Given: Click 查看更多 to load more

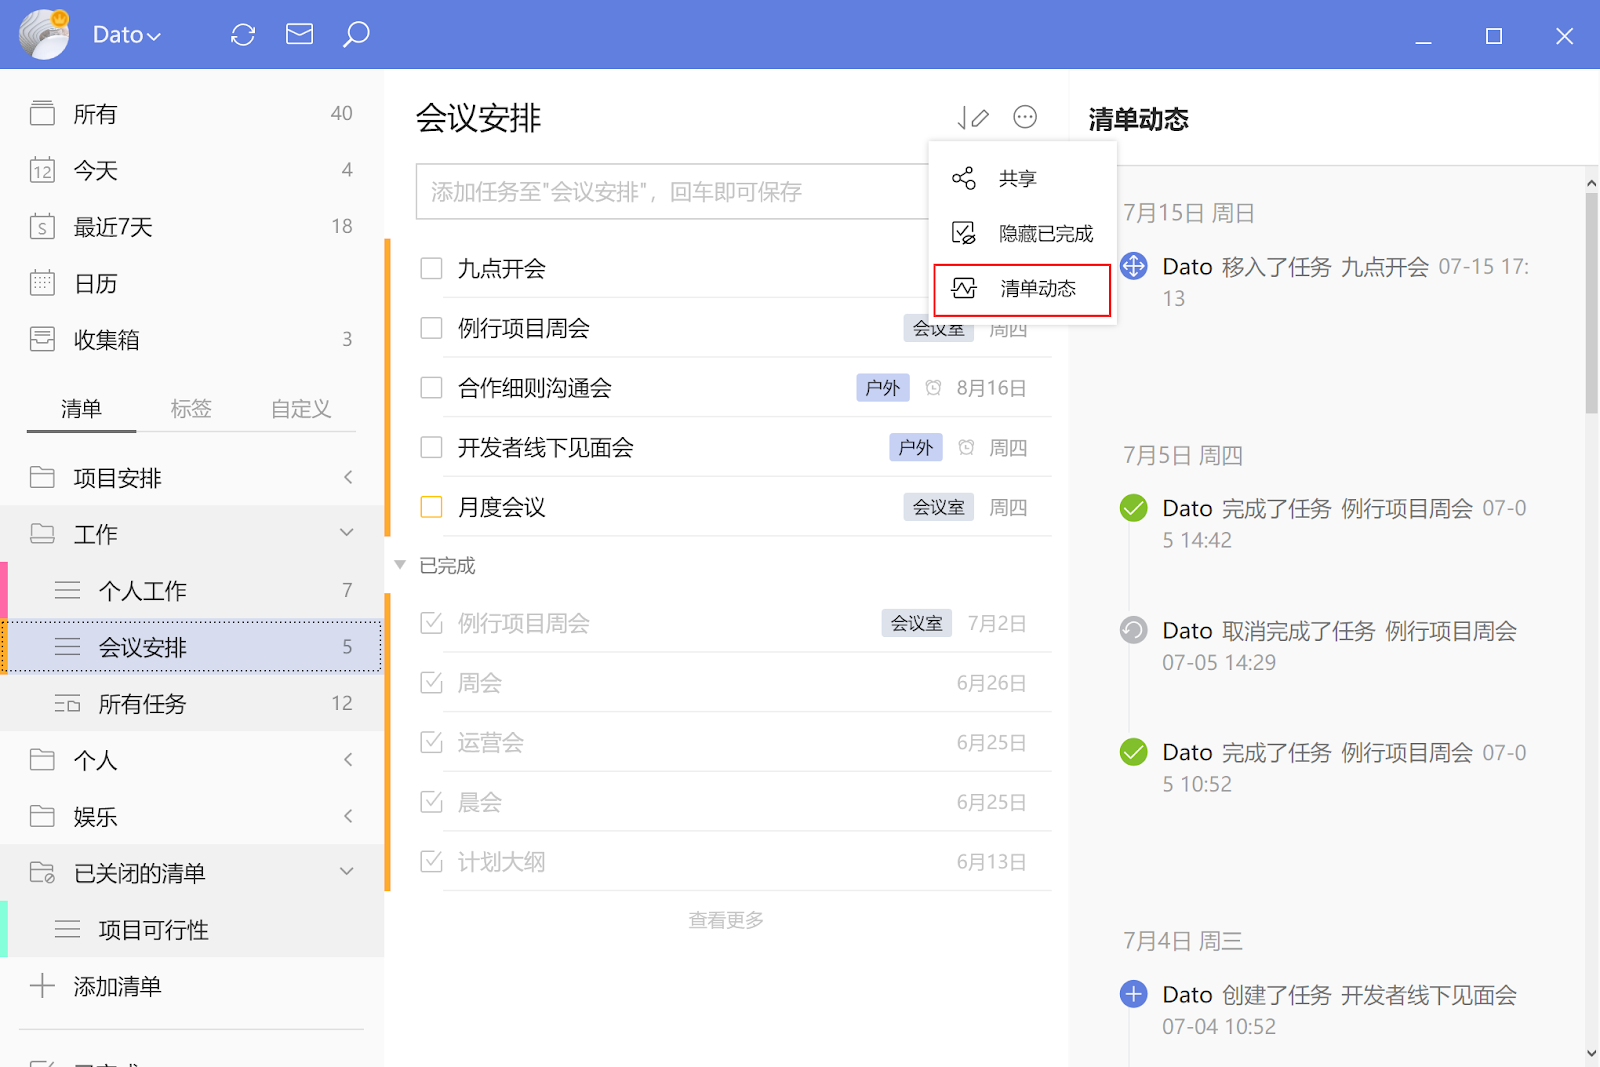Looking at the screenshot, I should pyautogui.click(x=725, y=920).
